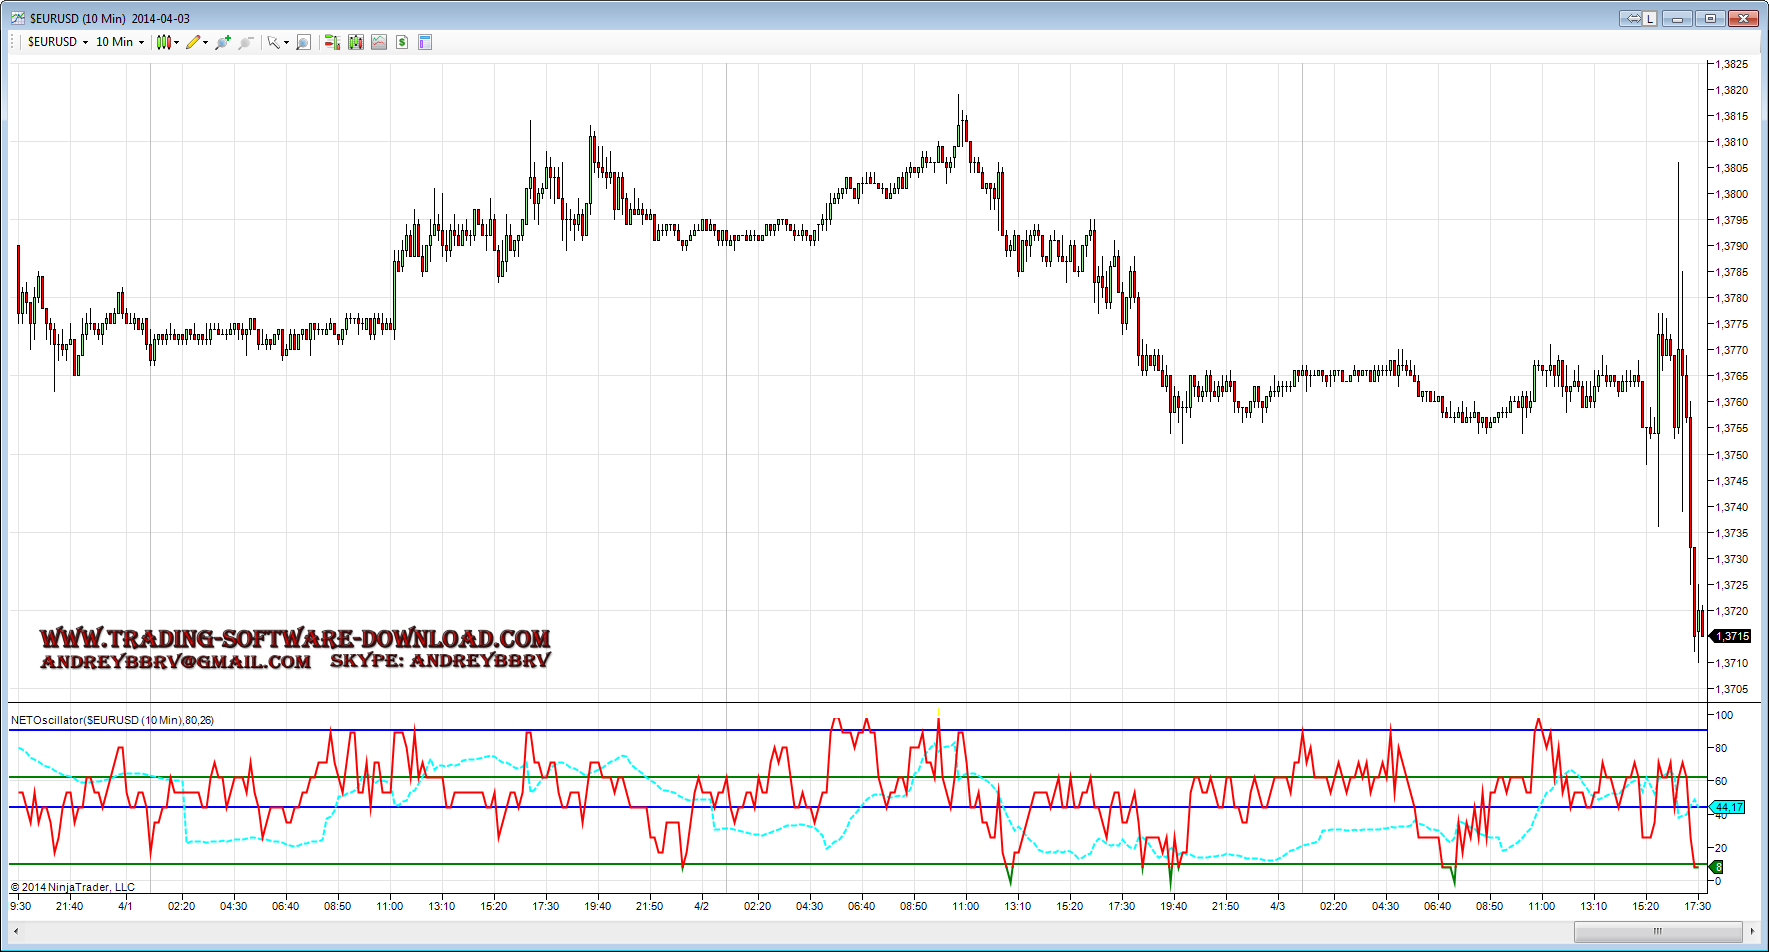Toggle the Chart Trader icon
This screenshot has height=952, width=1769.
[x=332, y=42]
